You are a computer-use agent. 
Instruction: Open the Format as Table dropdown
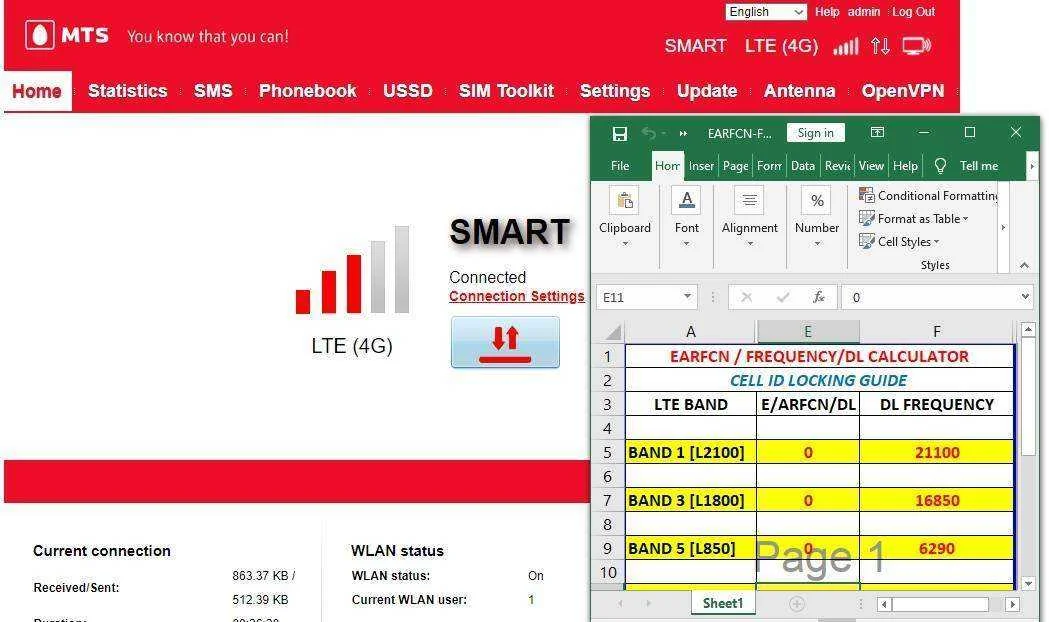(x=914, y=219)
